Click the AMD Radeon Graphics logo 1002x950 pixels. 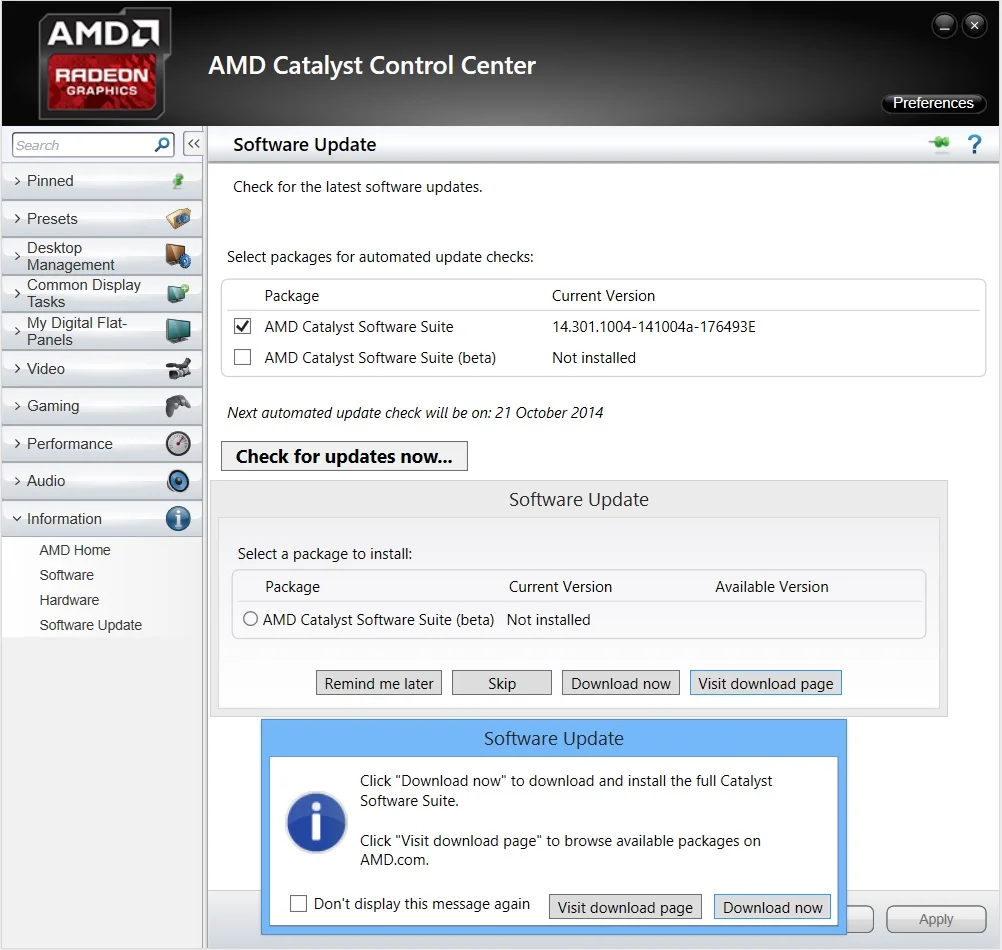tap(104, 64)
